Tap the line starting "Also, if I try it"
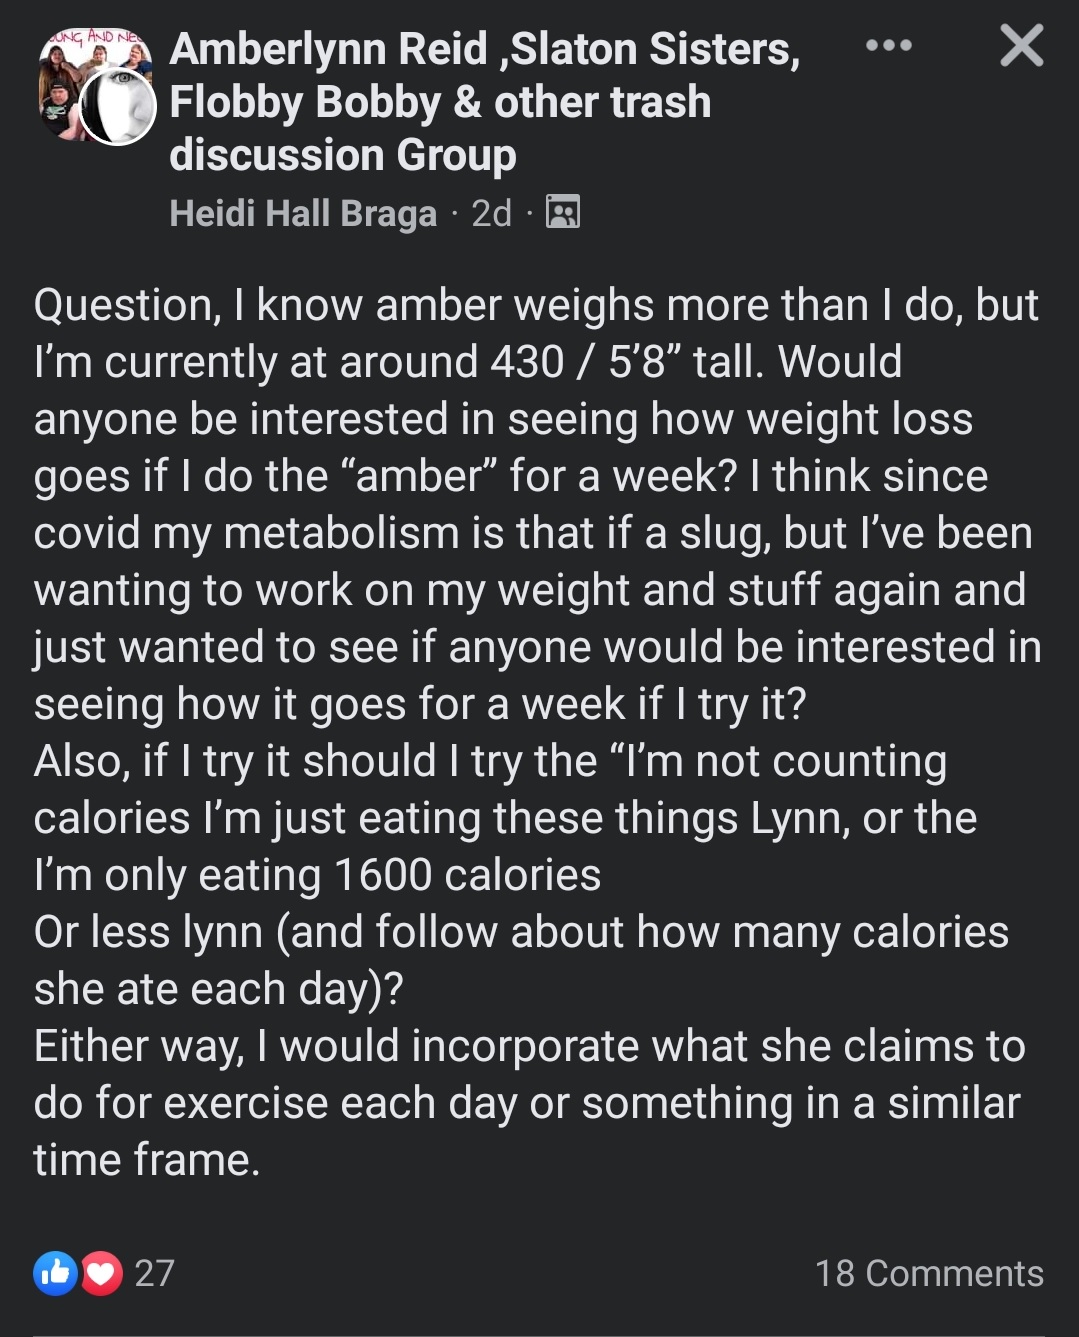 [x=490, y=761]
